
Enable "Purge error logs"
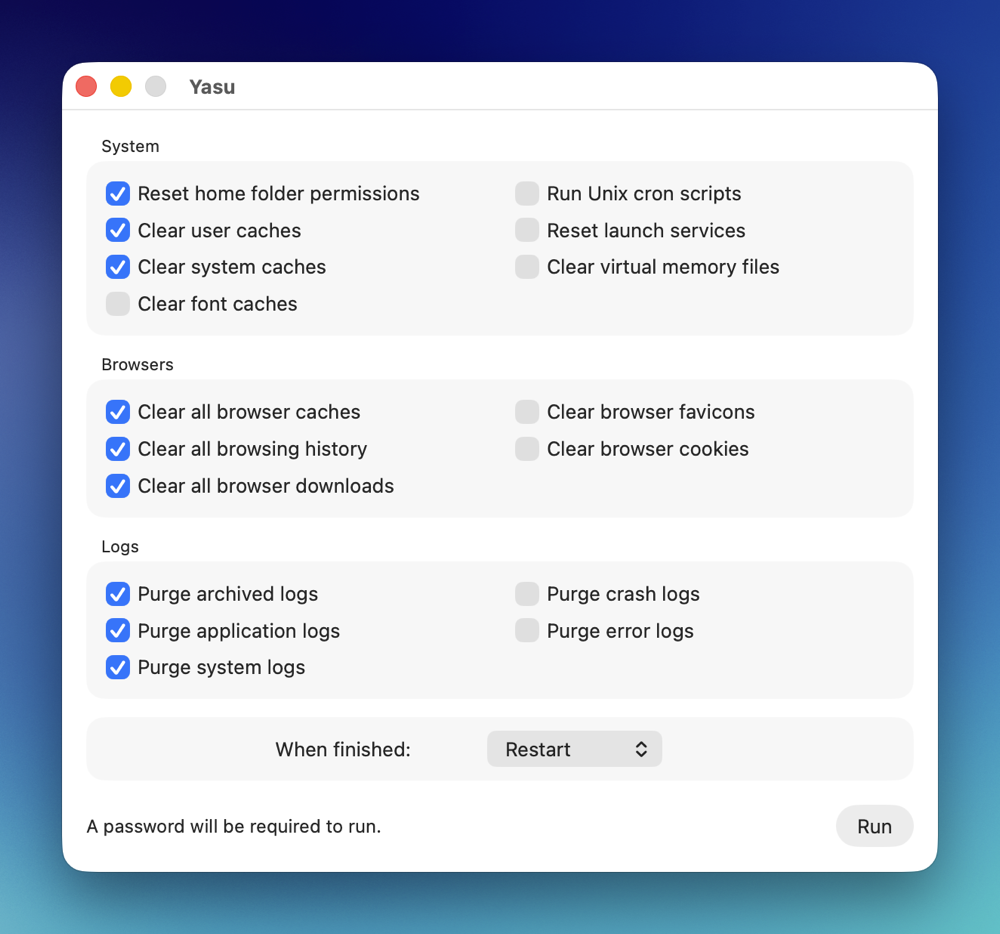click(526, 630)
